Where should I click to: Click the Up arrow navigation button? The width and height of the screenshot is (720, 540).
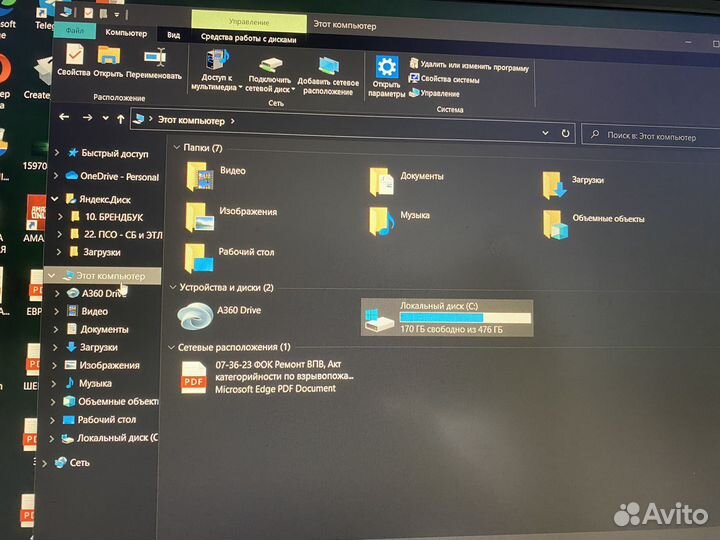[x=121, y=119]
